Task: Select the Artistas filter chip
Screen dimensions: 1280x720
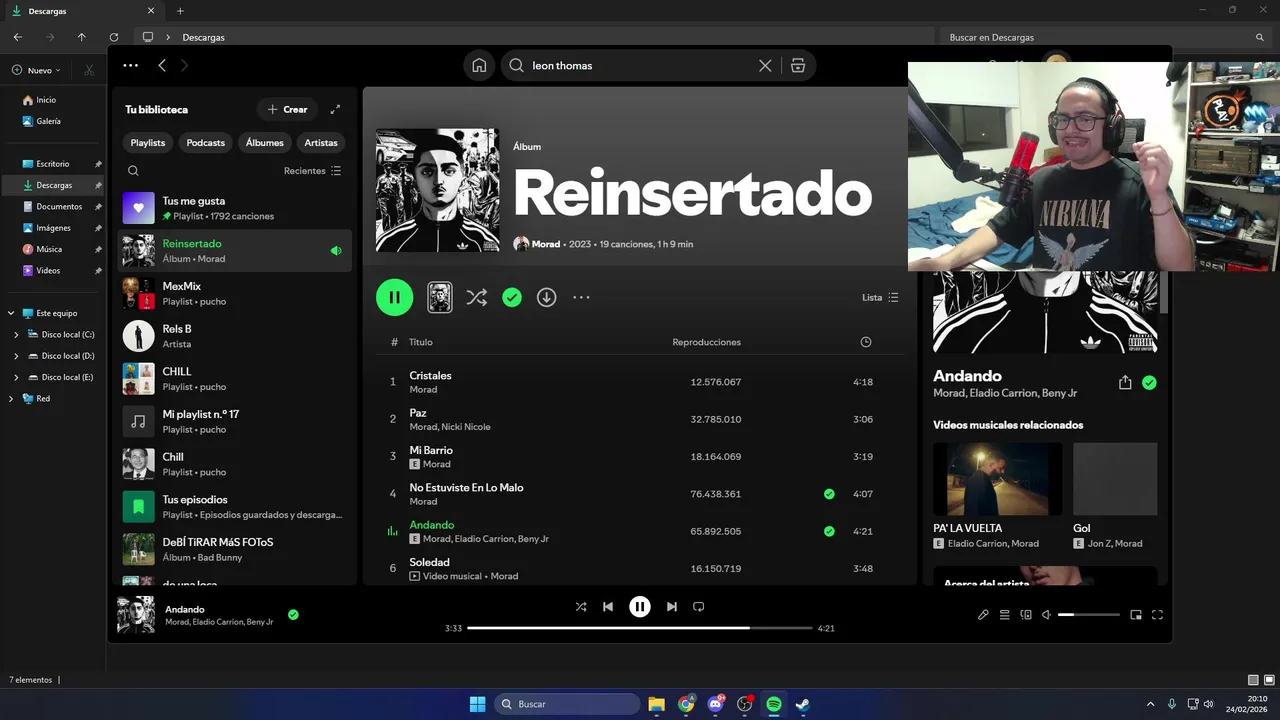Action: pos(321,143)
